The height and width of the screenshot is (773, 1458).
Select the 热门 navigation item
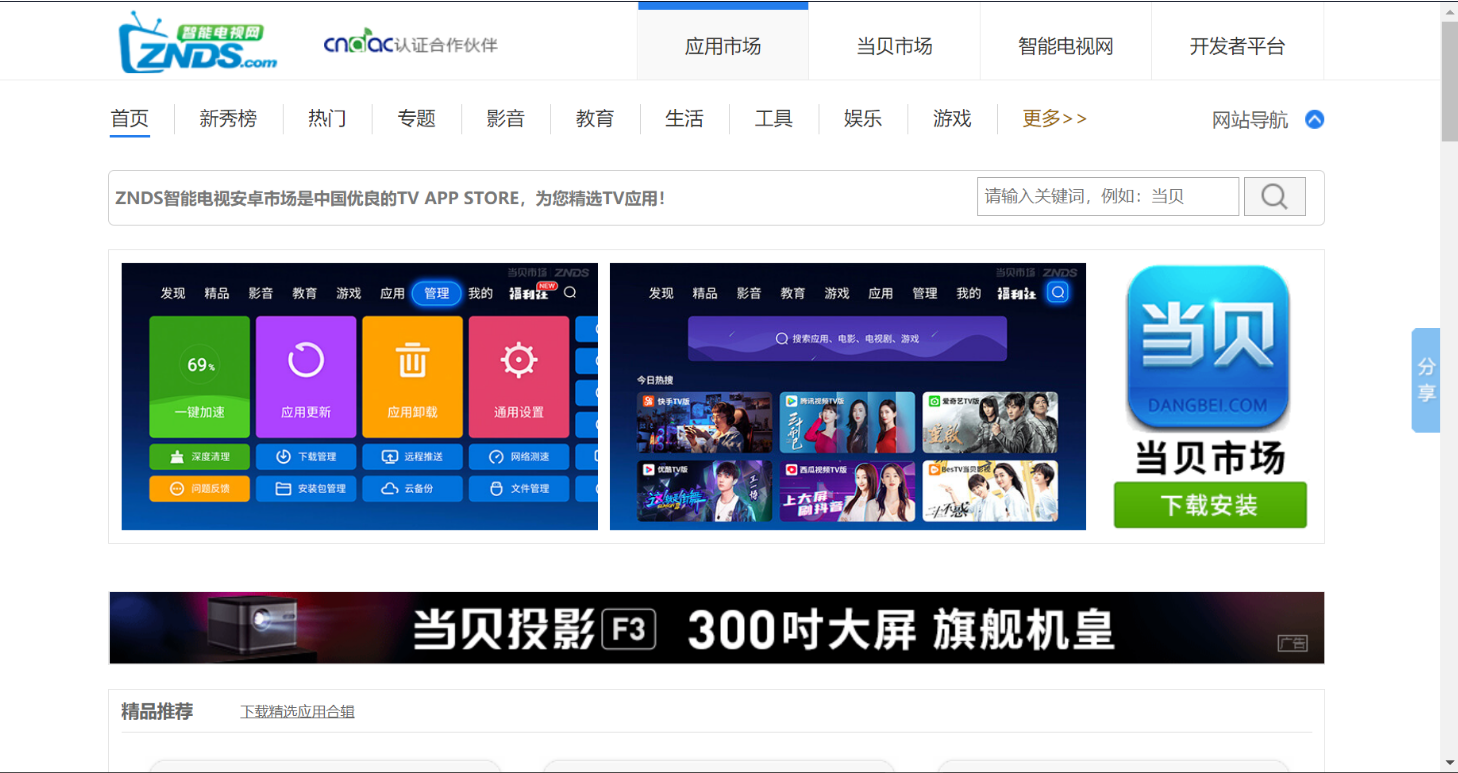327,119
